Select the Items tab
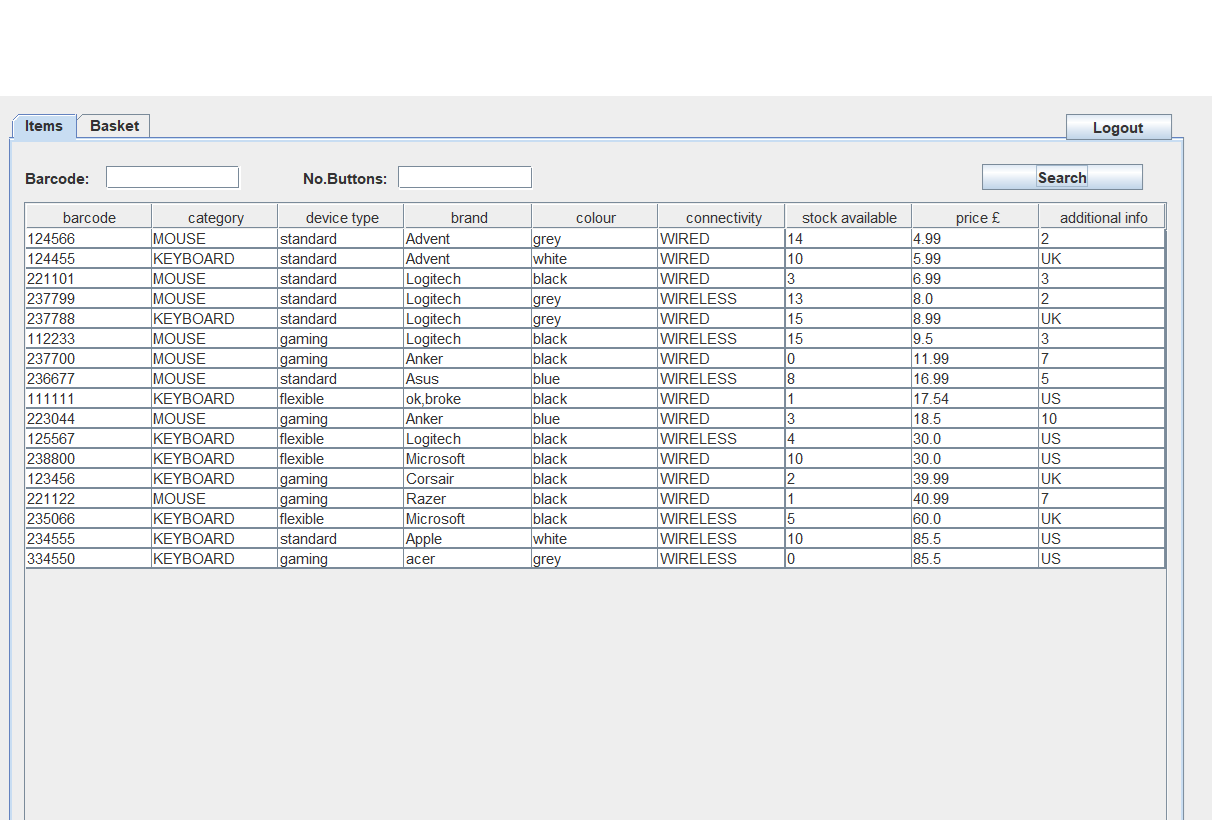 44,126
